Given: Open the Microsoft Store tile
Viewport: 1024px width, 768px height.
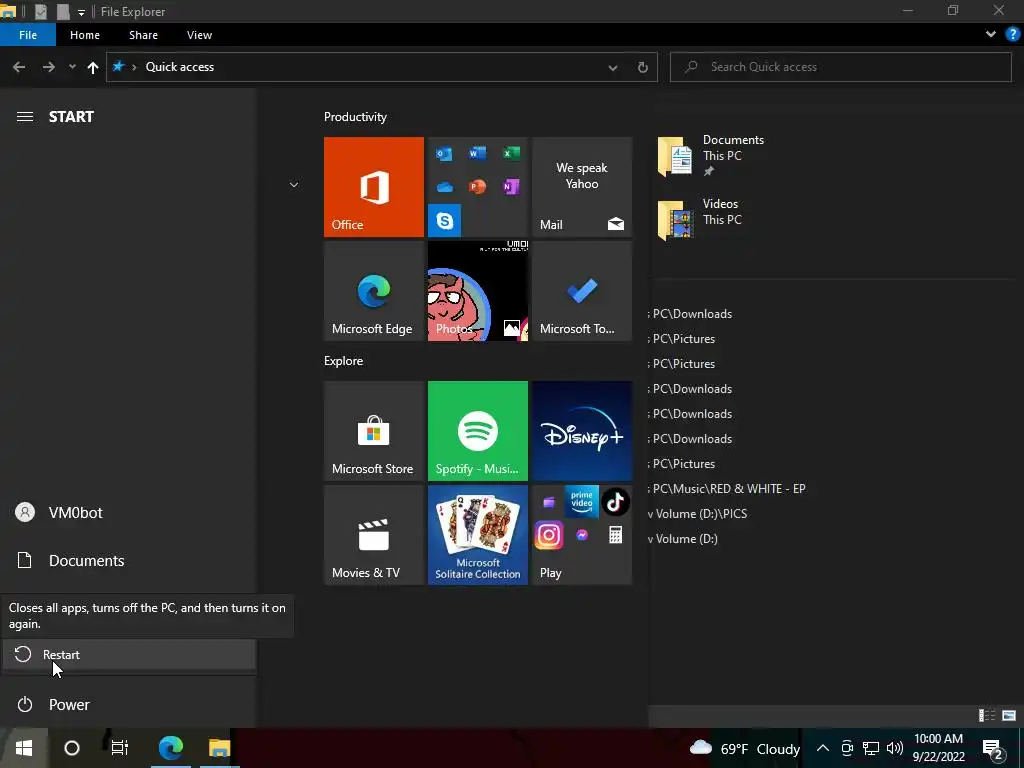Looking at the screenshot, I should 374,431.
